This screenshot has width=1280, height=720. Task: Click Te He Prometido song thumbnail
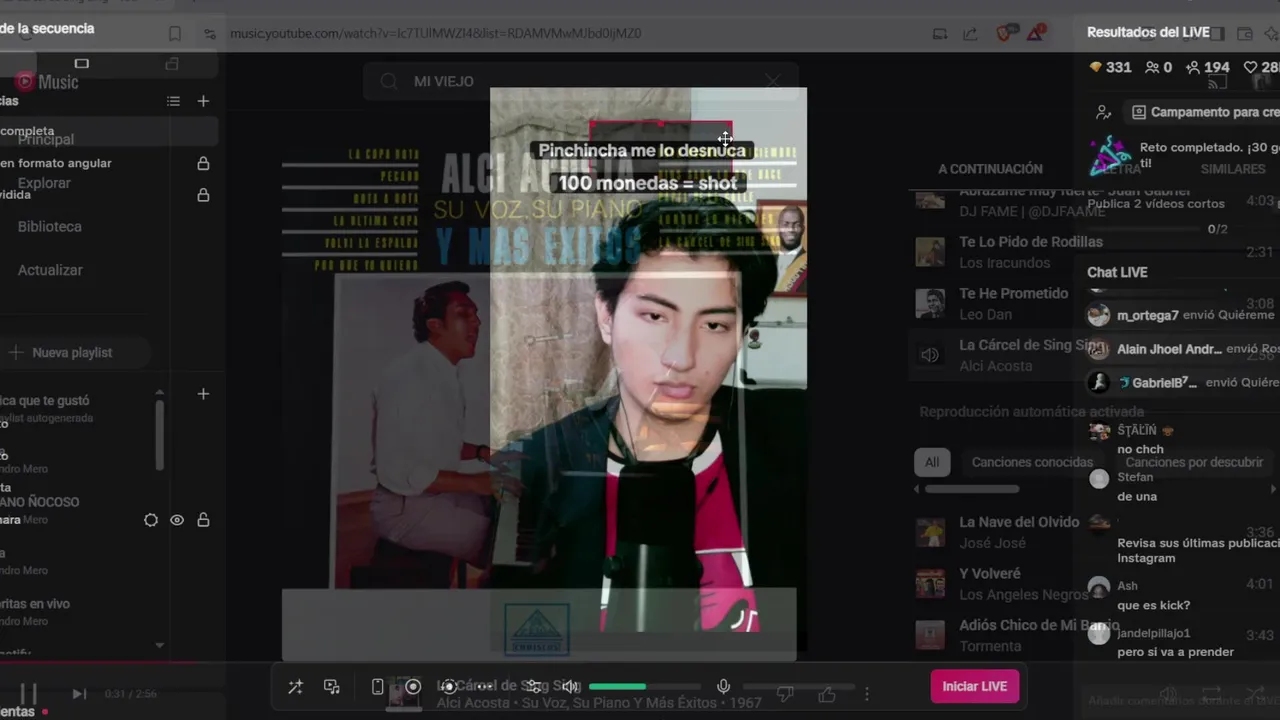coord(930,303)
